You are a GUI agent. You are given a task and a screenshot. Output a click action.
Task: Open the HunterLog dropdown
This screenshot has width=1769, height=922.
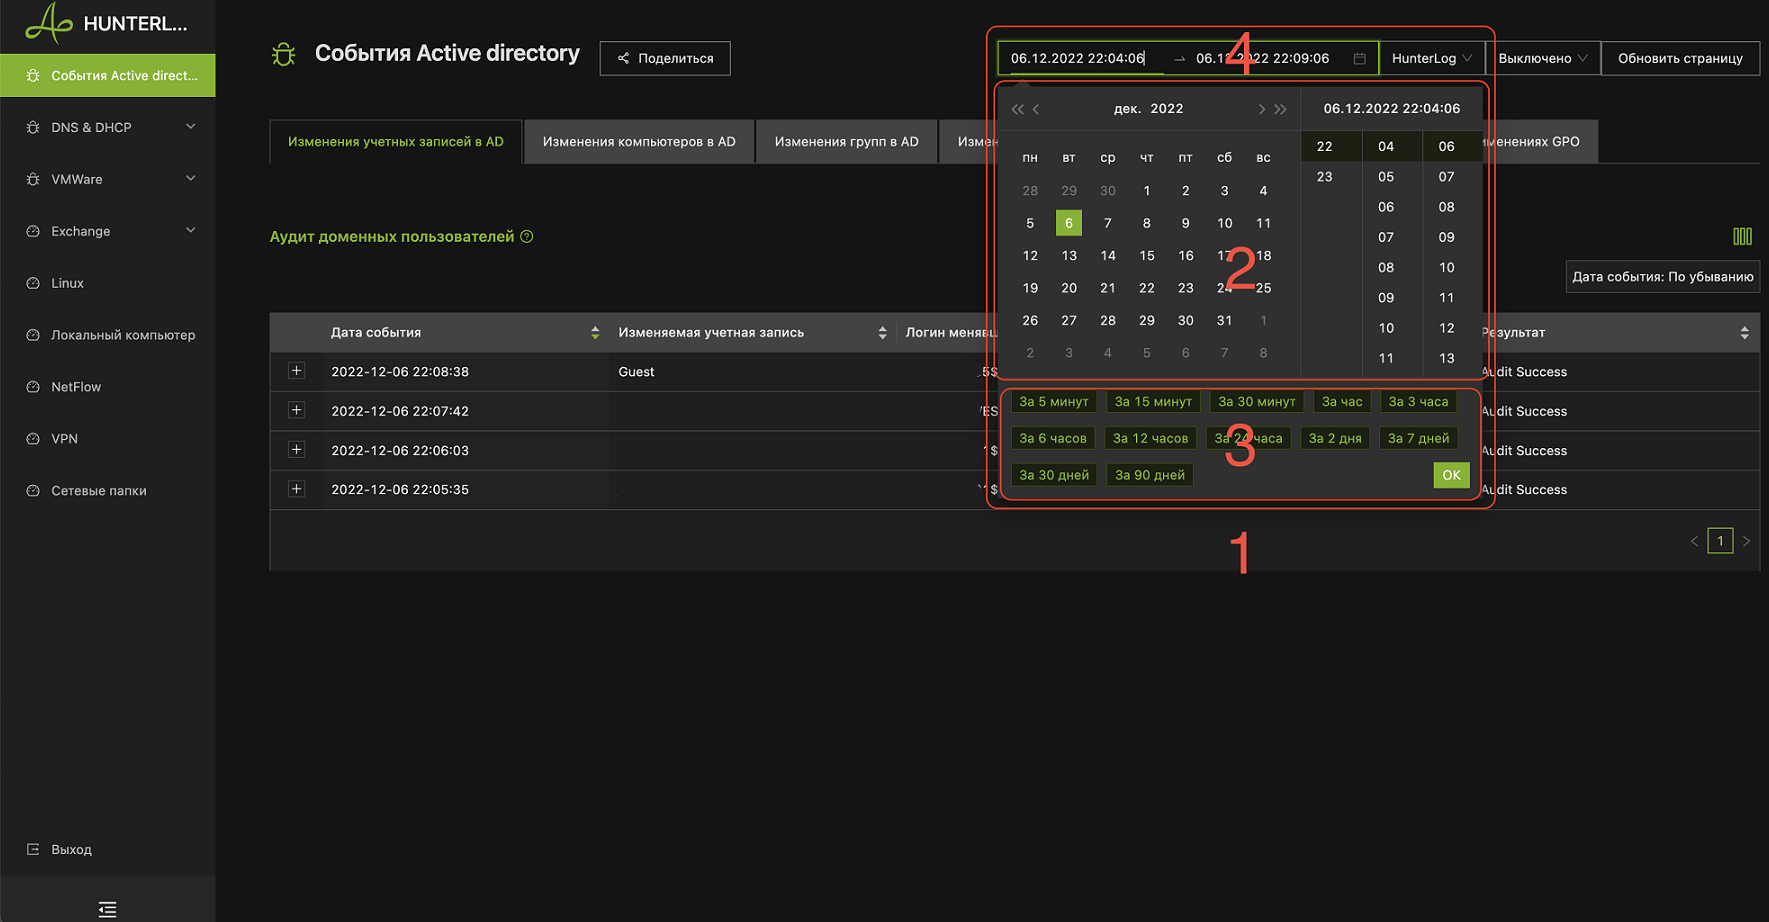(1431, 58)
